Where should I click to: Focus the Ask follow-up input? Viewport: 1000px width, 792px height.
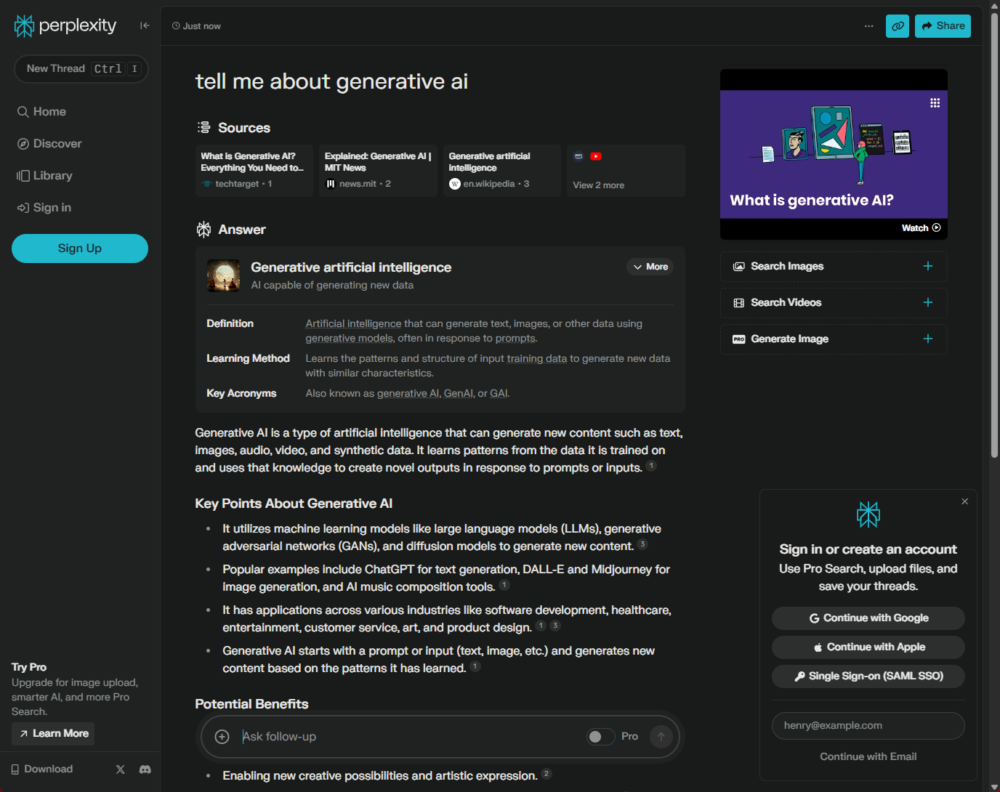[x=408, y=737]
